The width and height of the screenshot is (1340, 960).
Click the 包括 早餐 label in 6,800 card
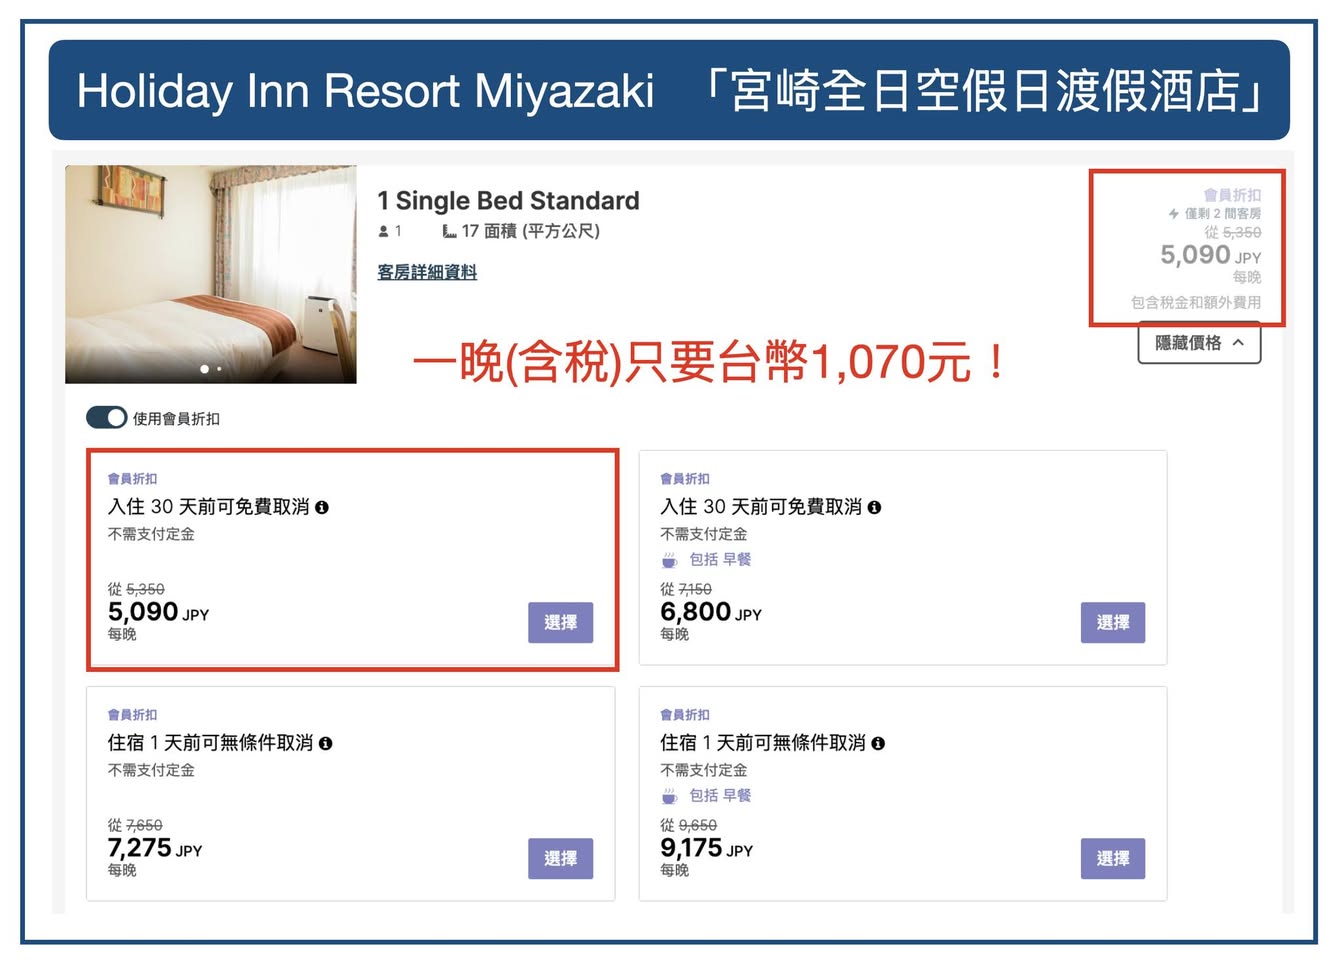(x=720, y=560)
